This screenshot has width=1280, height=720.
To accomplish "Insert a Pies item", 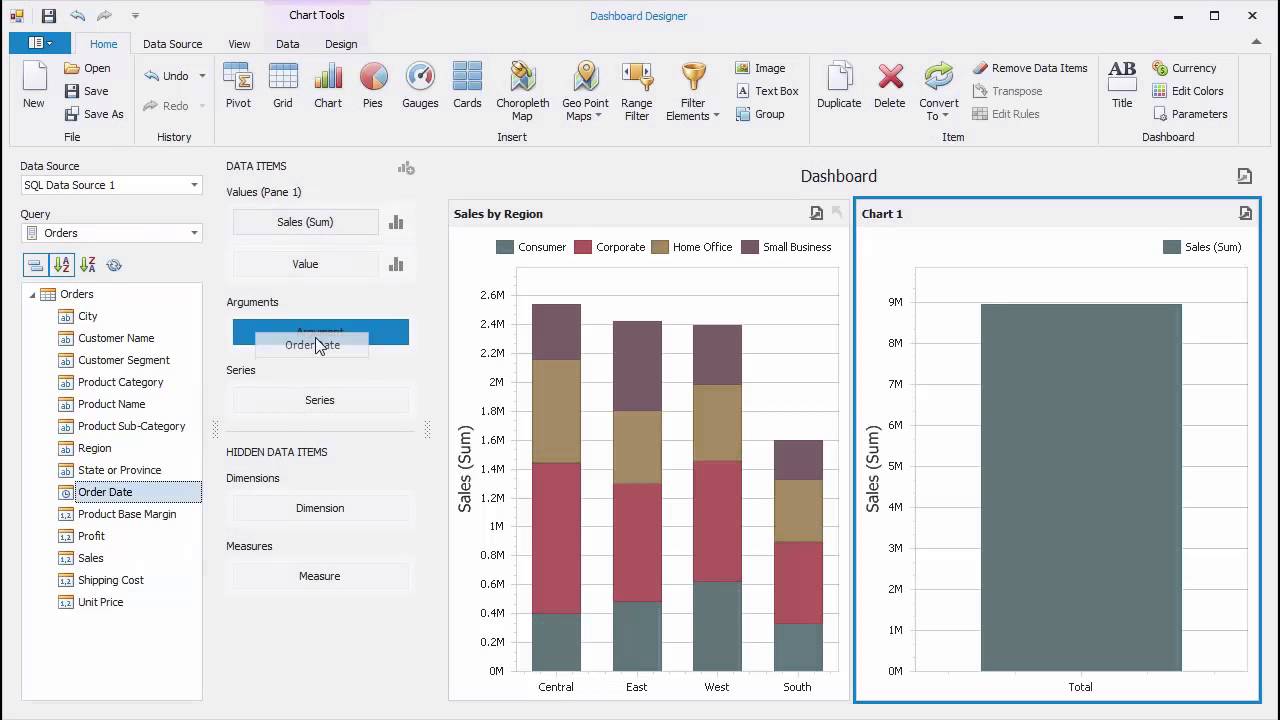I will [x=373, y=86].
